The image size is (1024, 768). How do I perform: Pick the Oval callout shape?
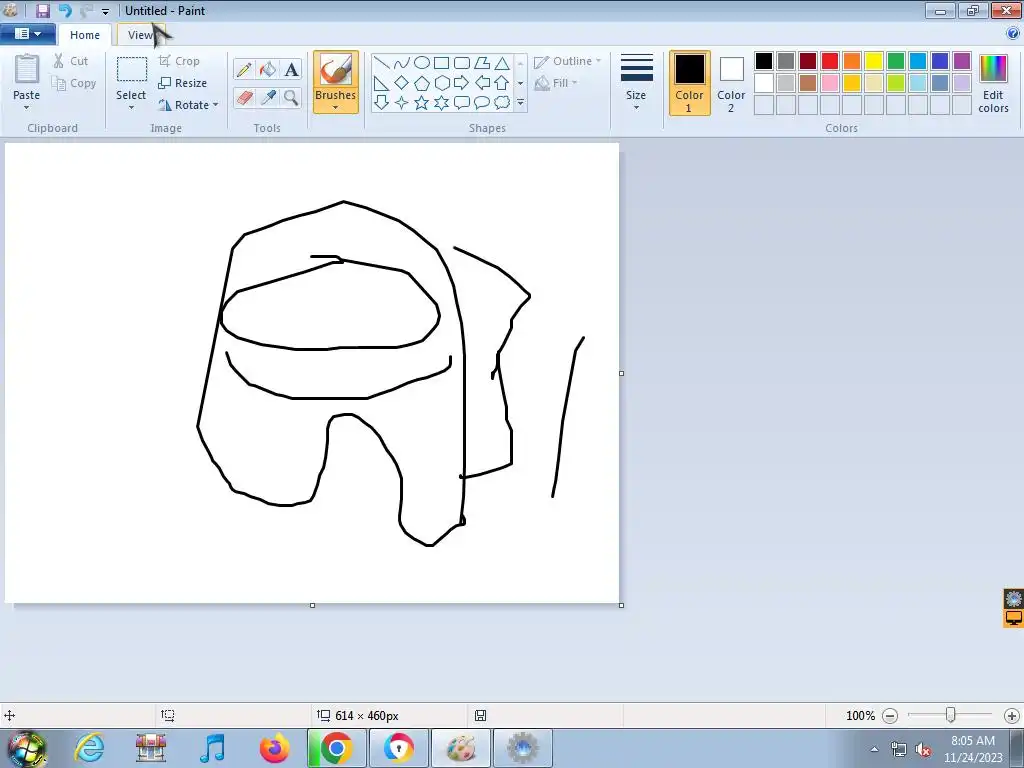point(482,103)
